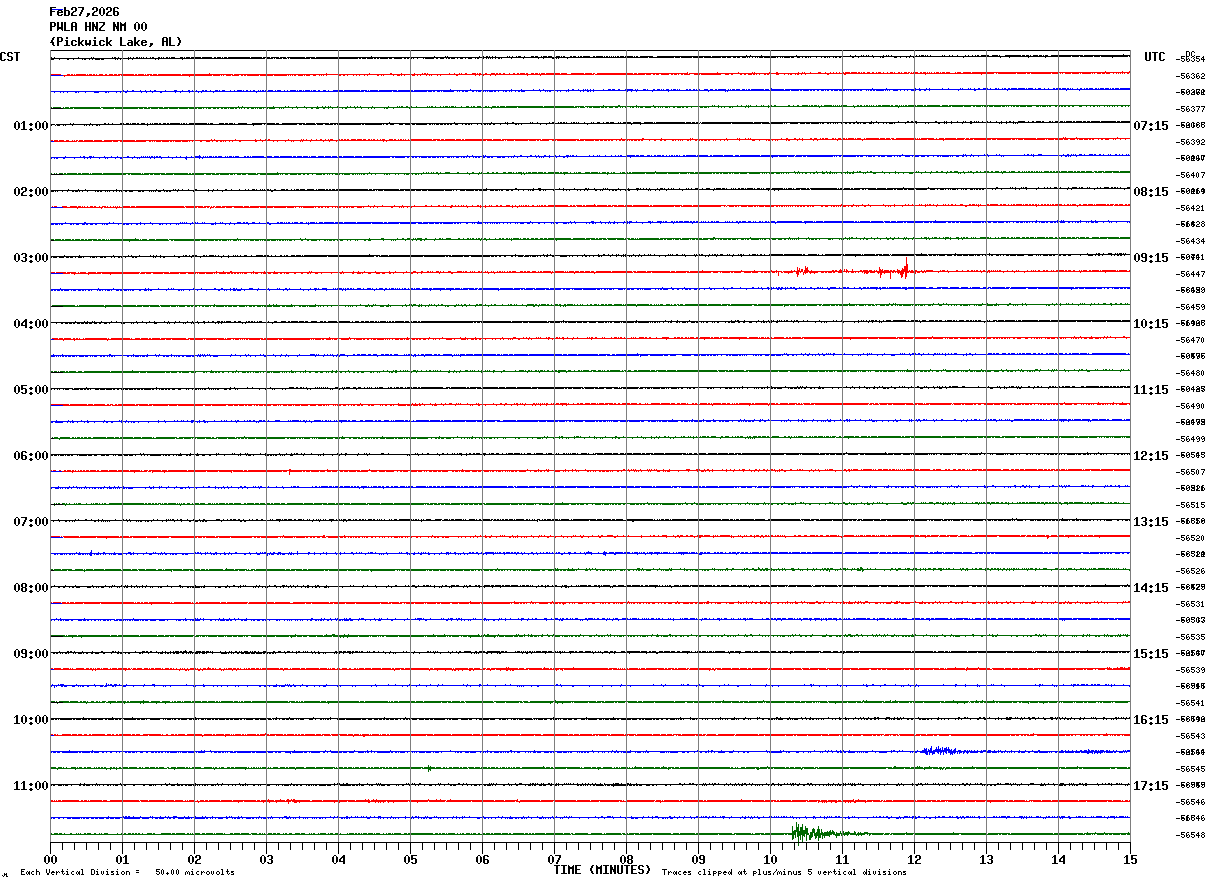Click the 09 minute axis tick label
Viewport: 1210px width, 886px height.
698,859
